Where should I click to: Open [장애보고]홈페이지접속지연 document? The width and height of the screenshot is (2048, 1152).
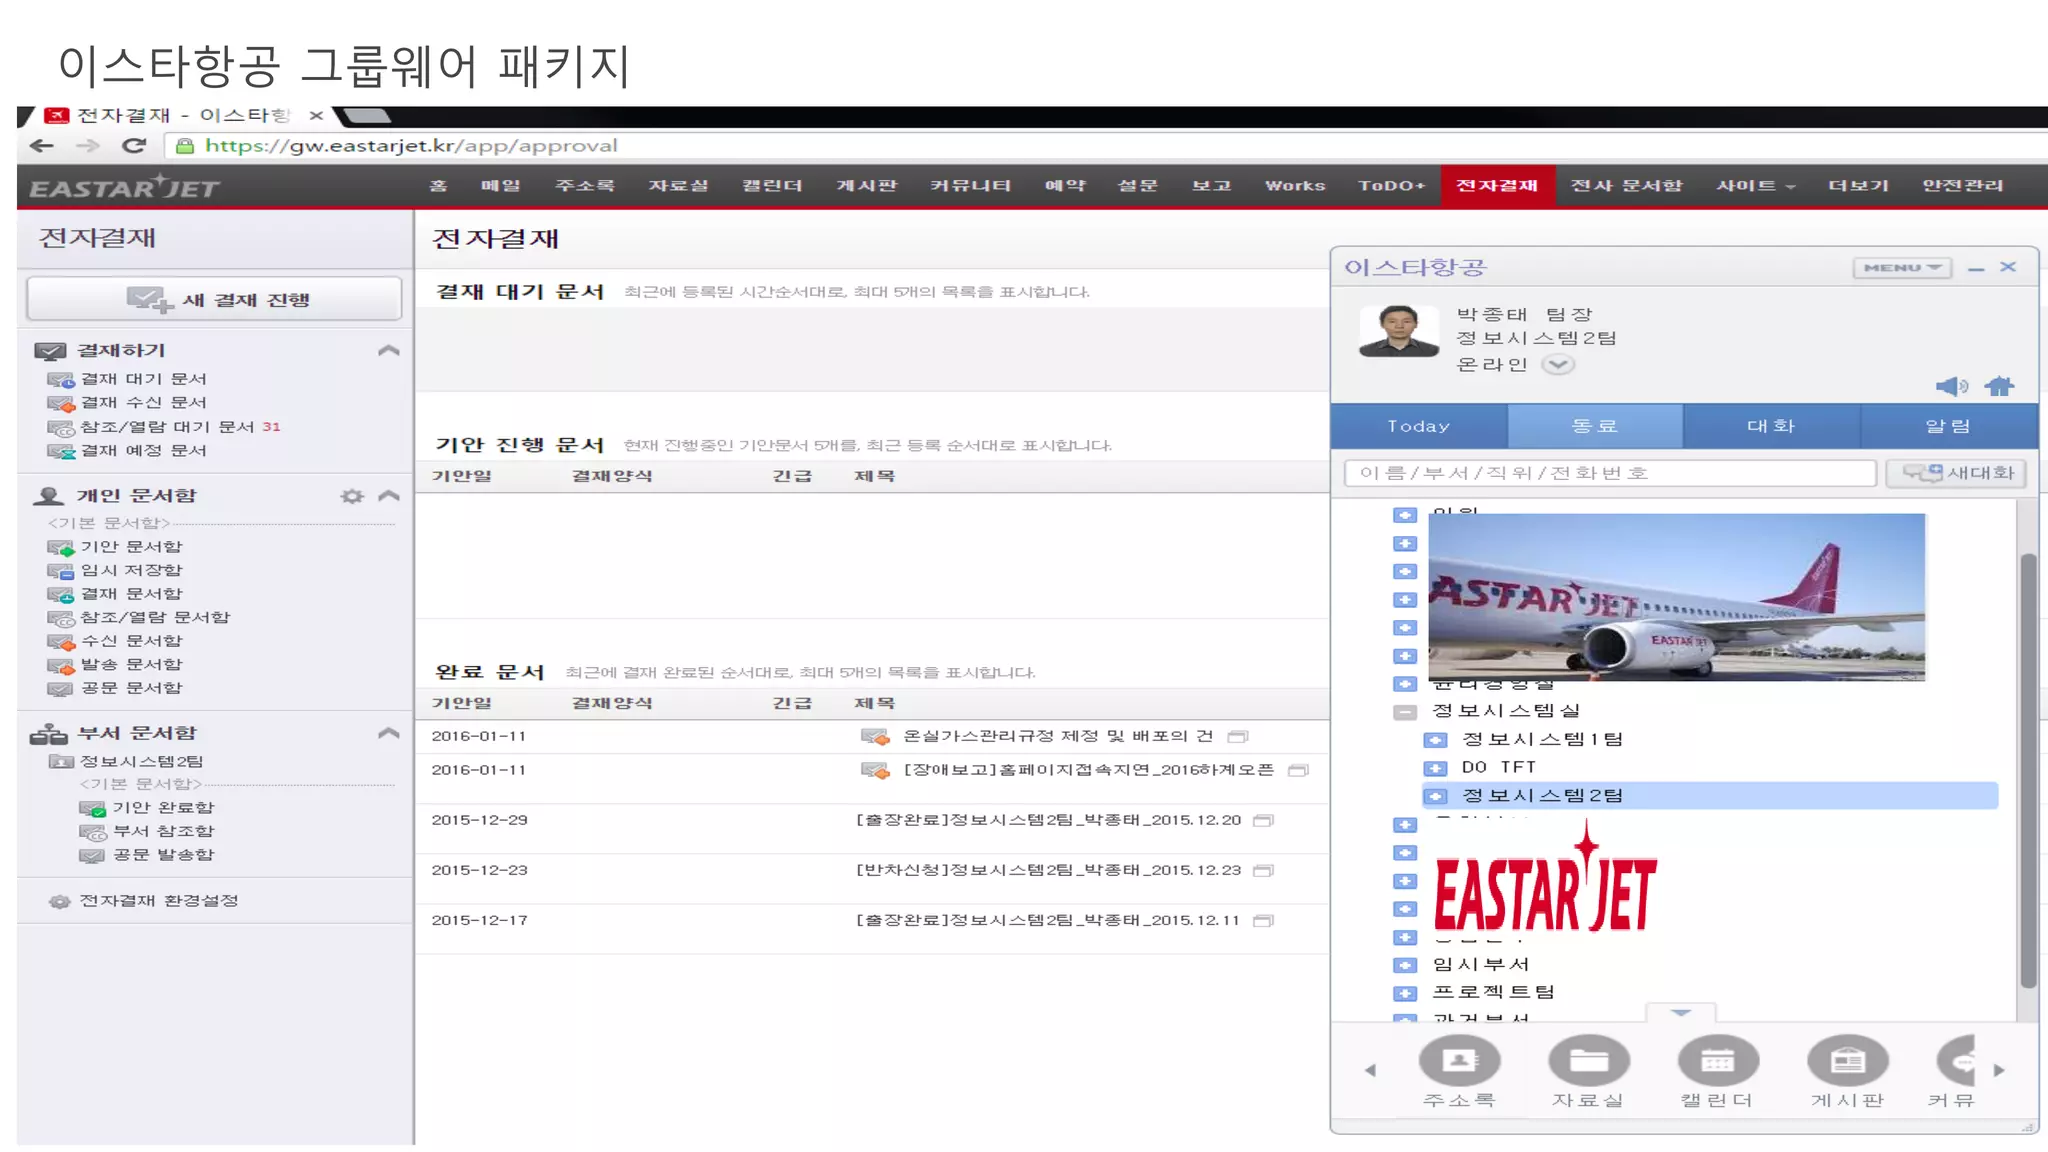[1088, 770]
